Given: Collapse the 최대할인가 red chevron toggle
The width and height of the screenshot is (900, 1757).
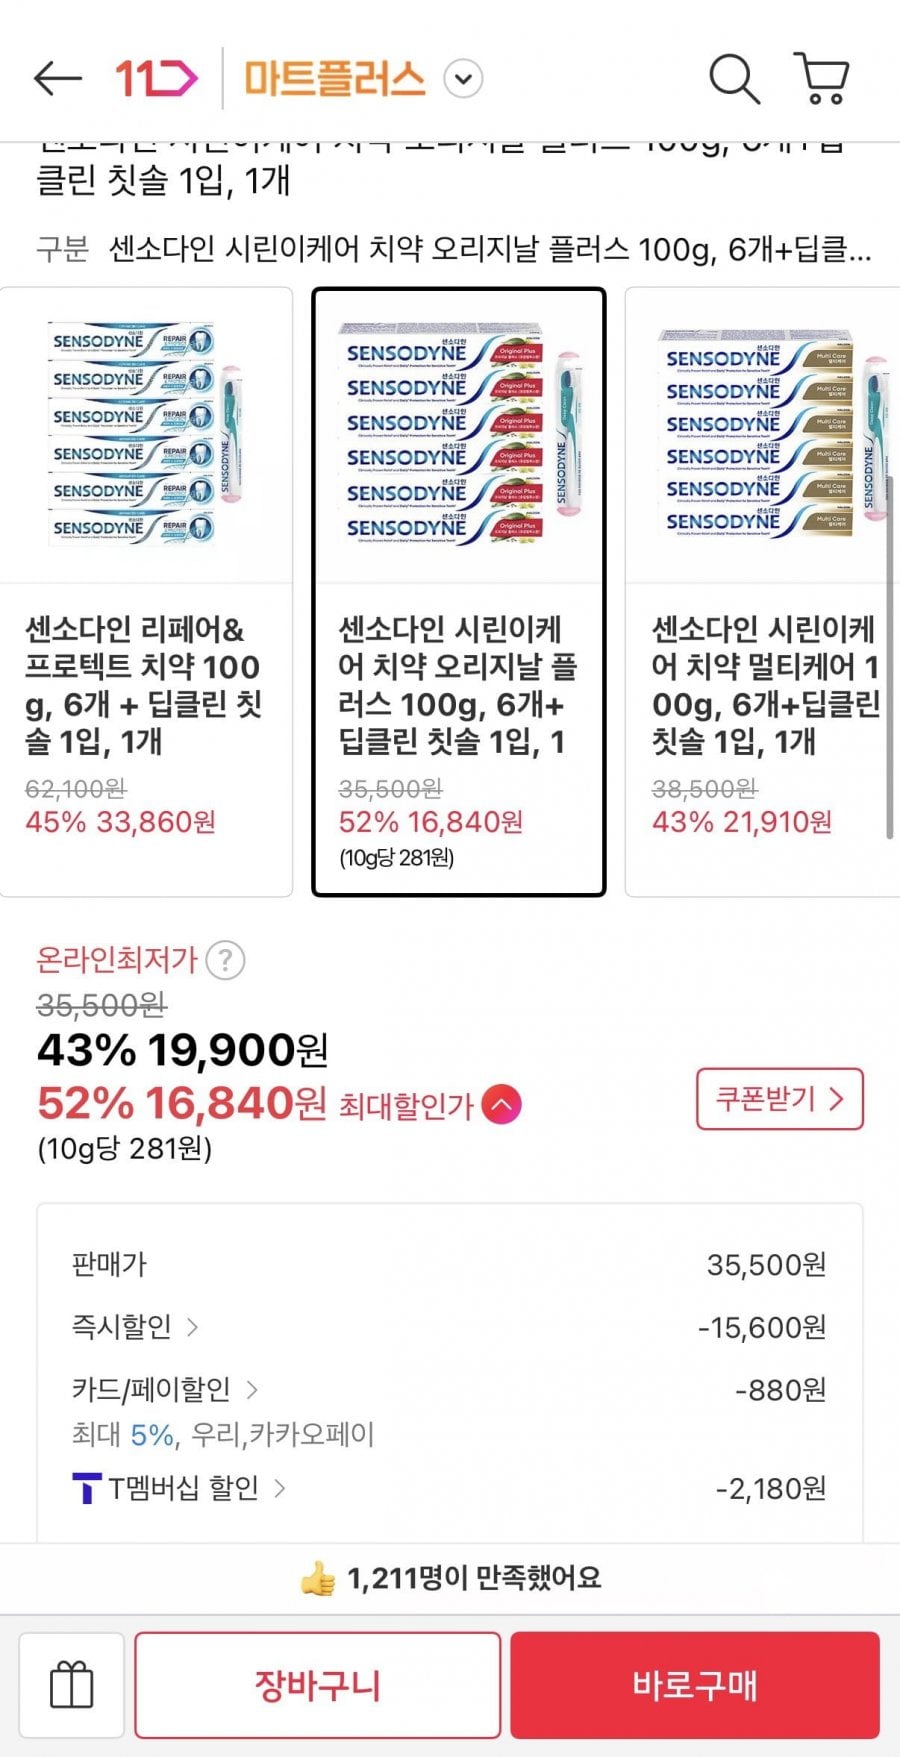Looking at the screenshot, I should tap(502, 1105).
